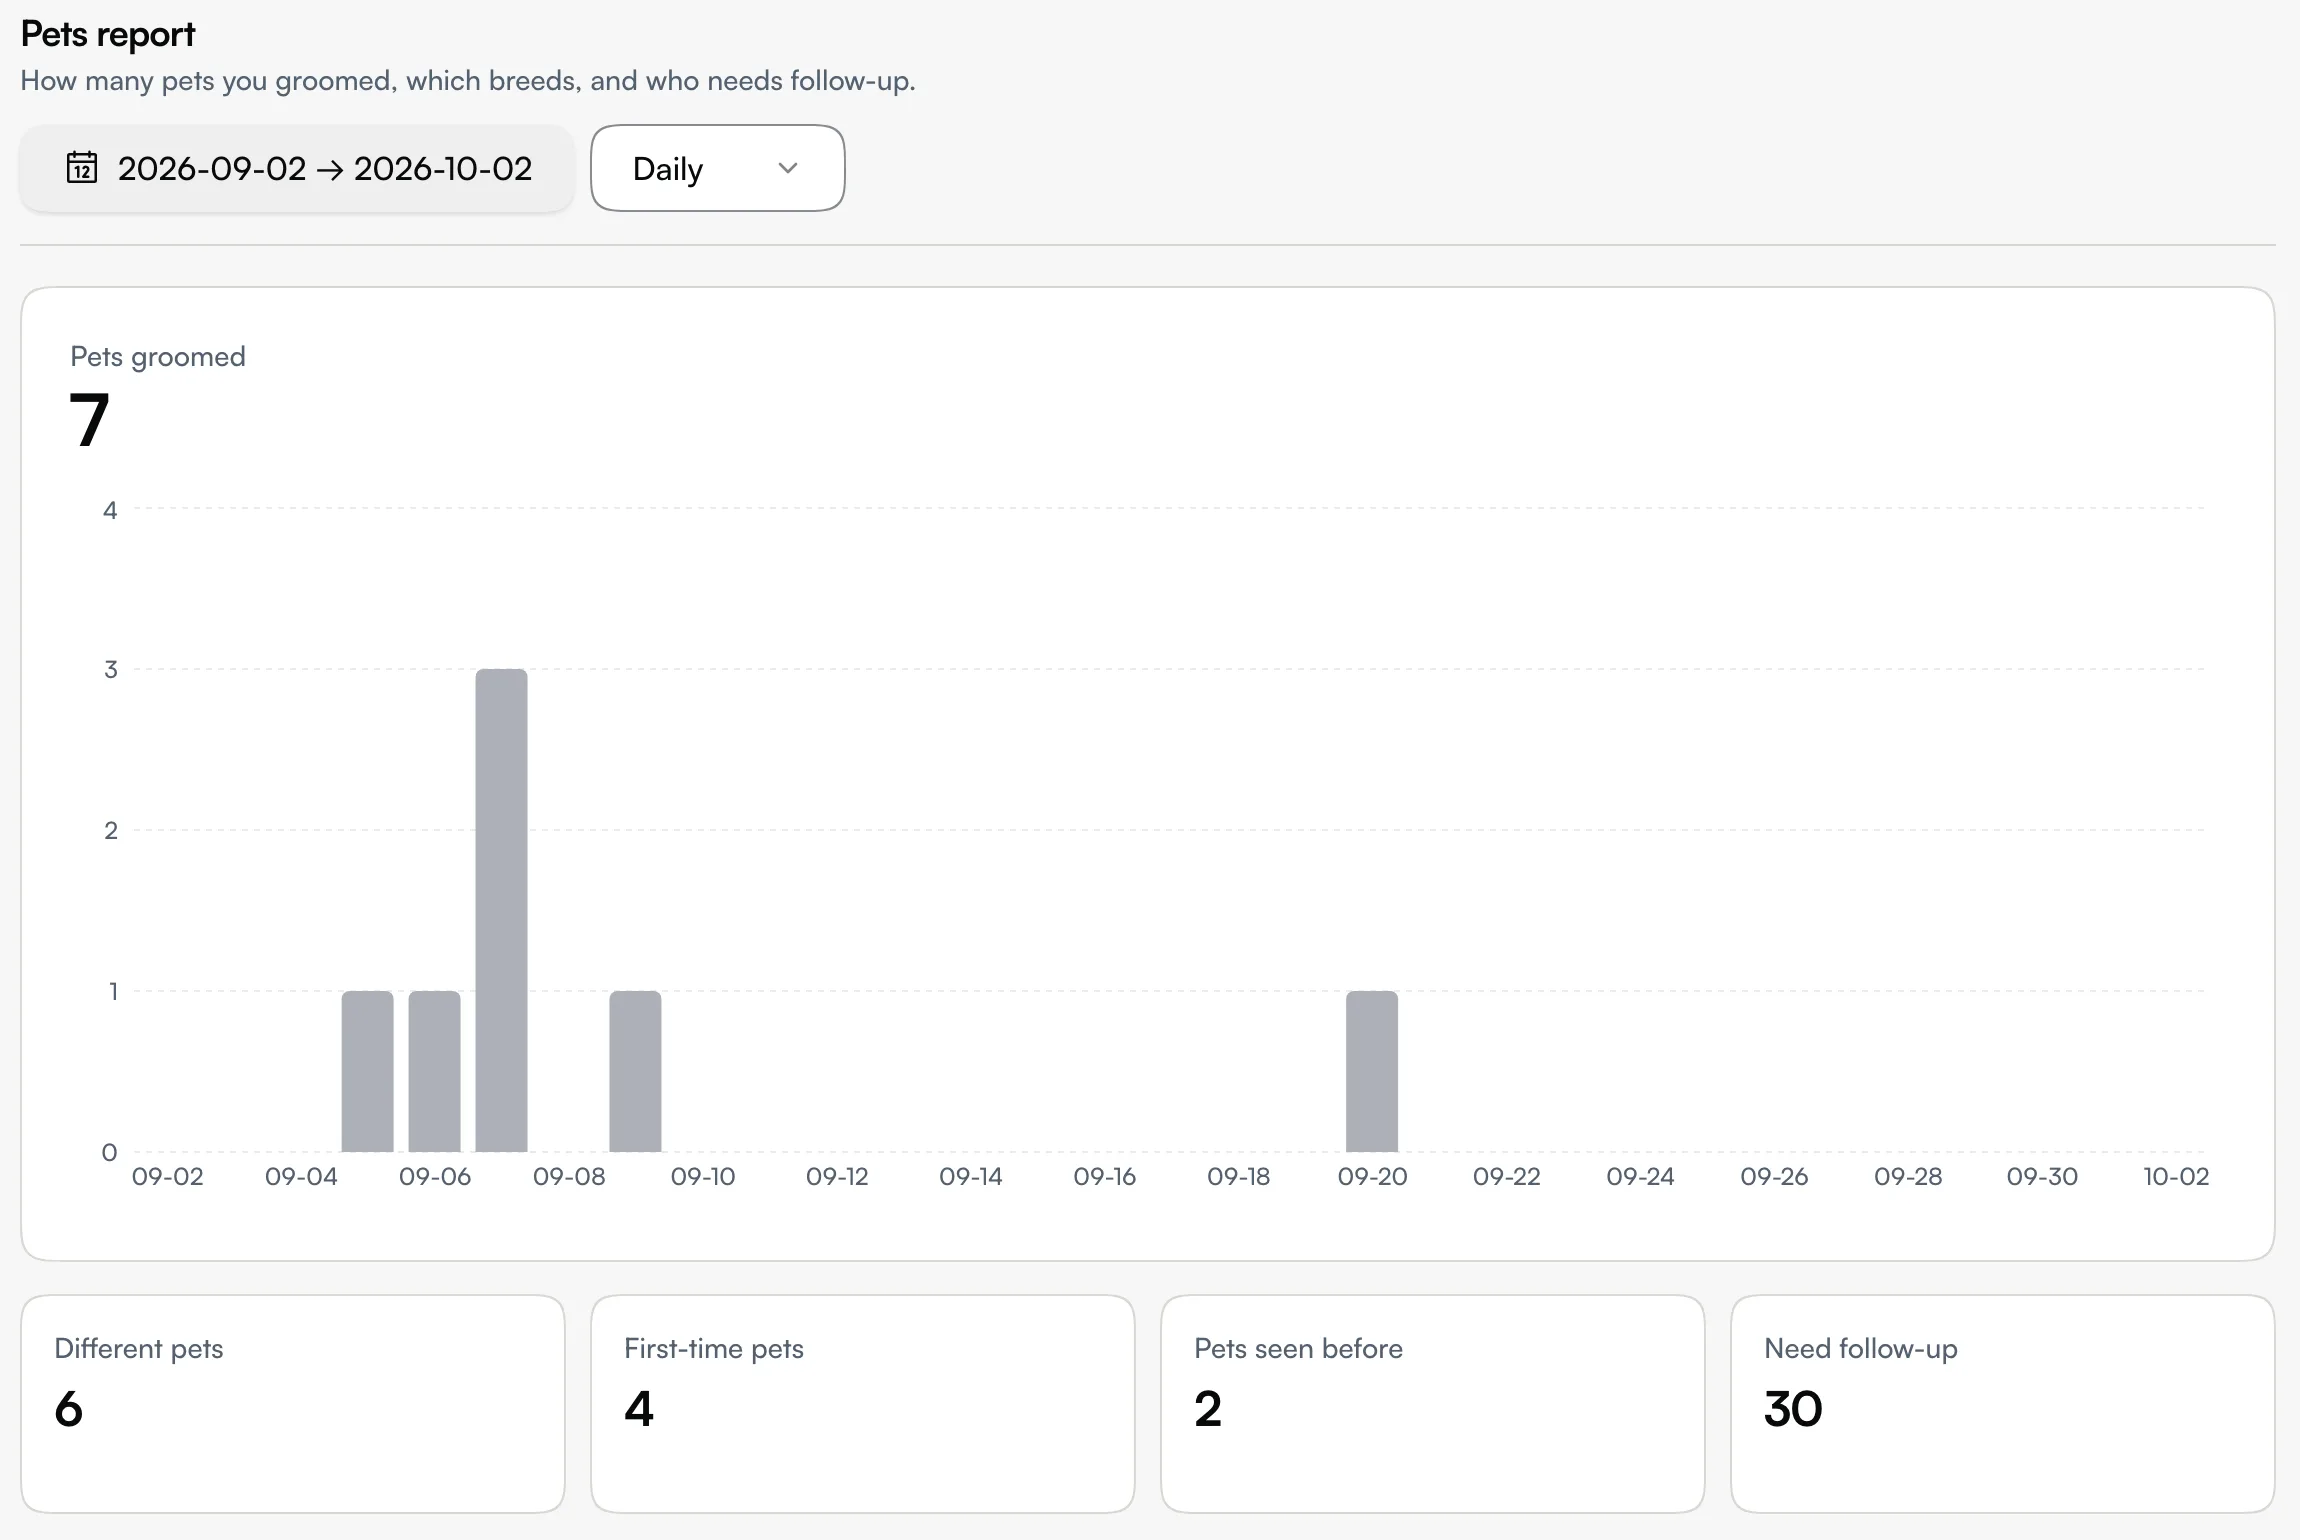Click the 09-28 axis label
This screenshot has width=2300, height=1540.
click(1908, 1177)
